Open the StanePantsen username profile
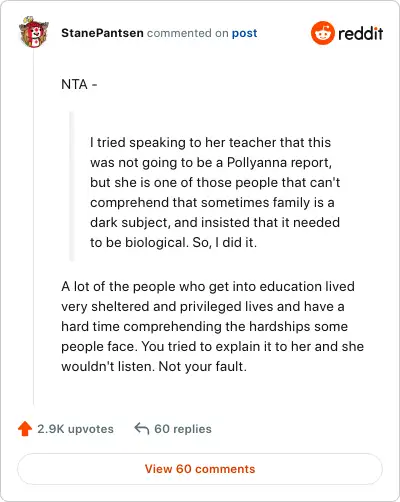Viewport: 400px width, 502px height. pyautogui.click(x=102, y=33)
